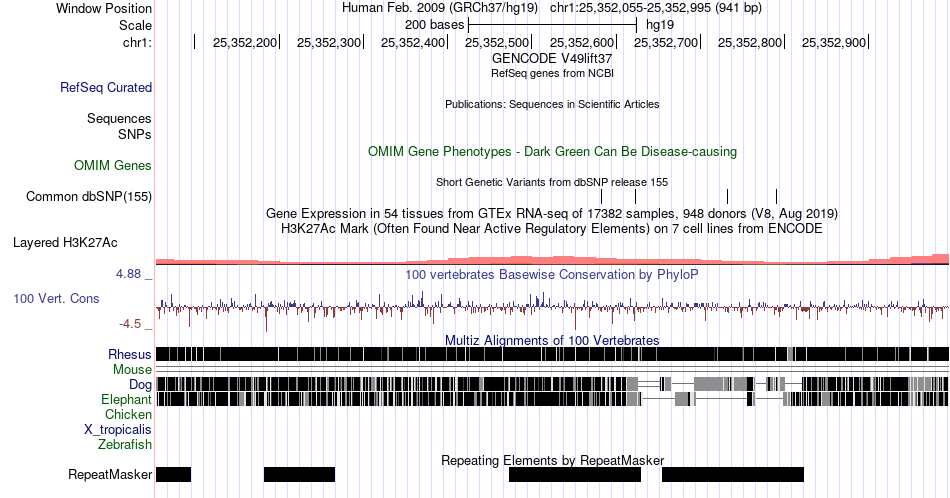Screen dimensions: 950x498
Task: Select the chr1: ruler label
Action: [138, 42]
